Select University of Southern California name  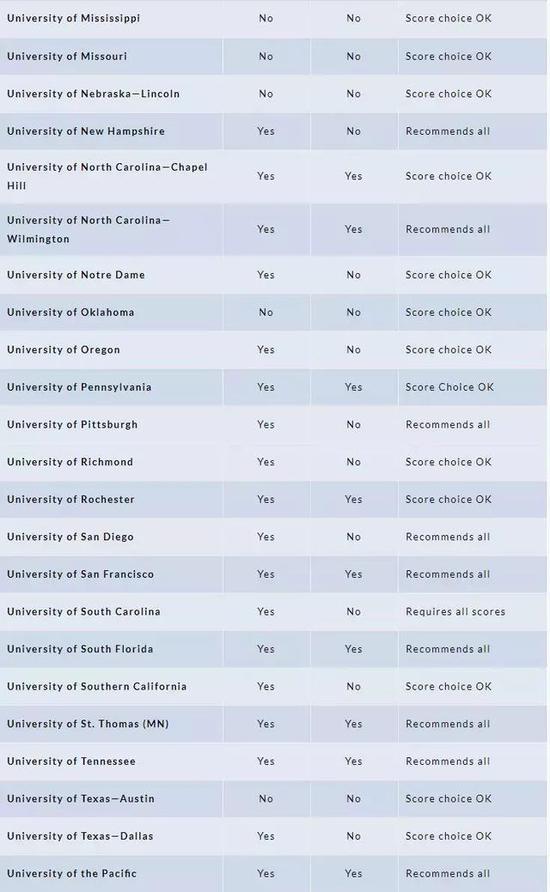tap(97, 687)
